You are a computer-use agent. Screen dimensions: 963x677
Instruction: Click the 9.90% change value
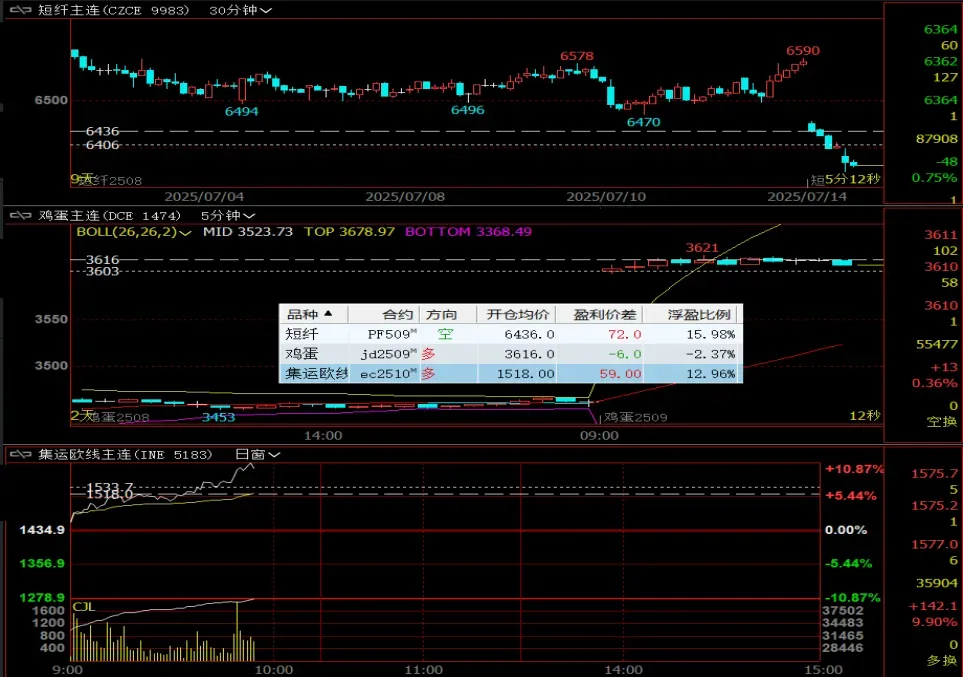coord(934,622)
